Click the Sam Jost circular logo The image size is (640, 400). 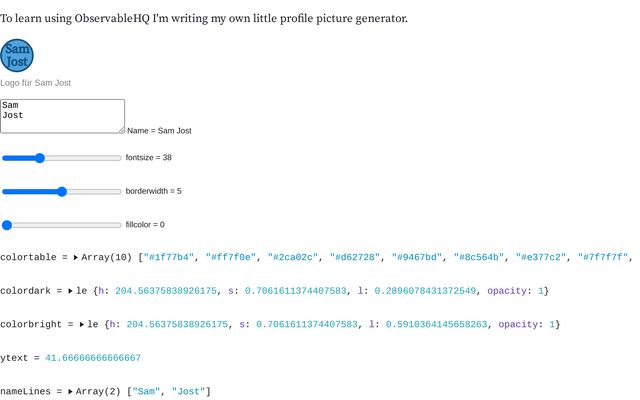[x=17, y=56]
